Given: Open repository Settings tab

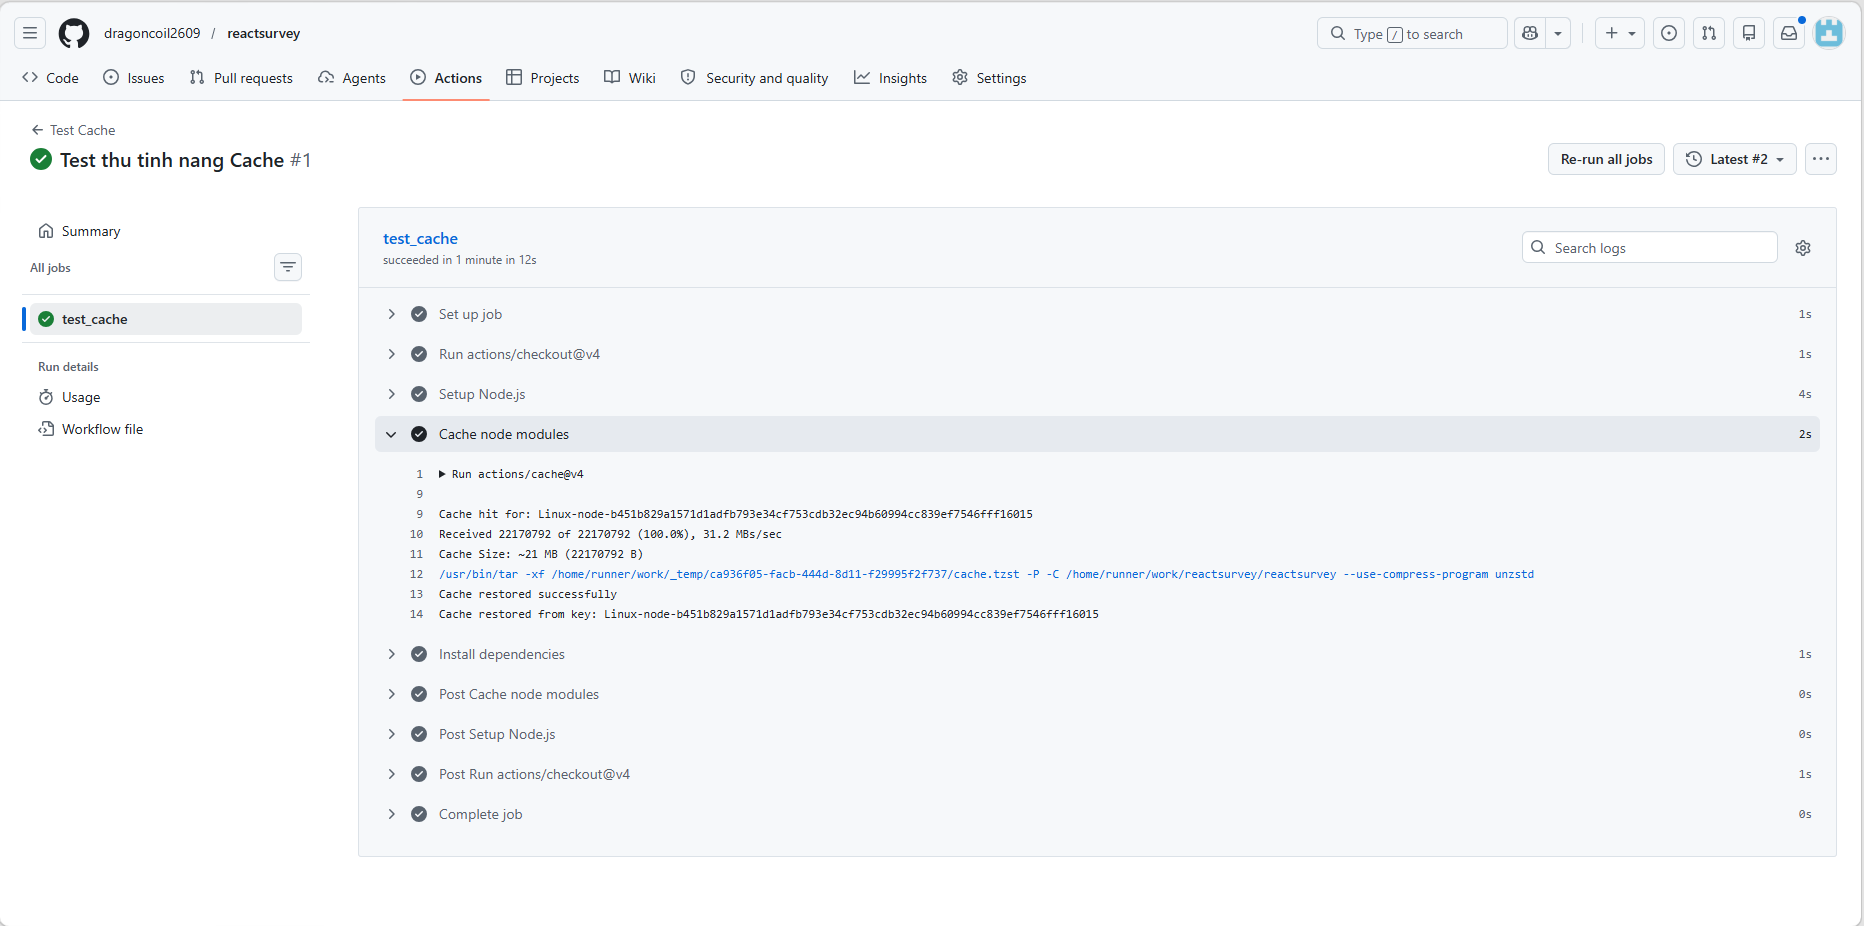Looking at the screenshot, I should click(x=989, y=78).
